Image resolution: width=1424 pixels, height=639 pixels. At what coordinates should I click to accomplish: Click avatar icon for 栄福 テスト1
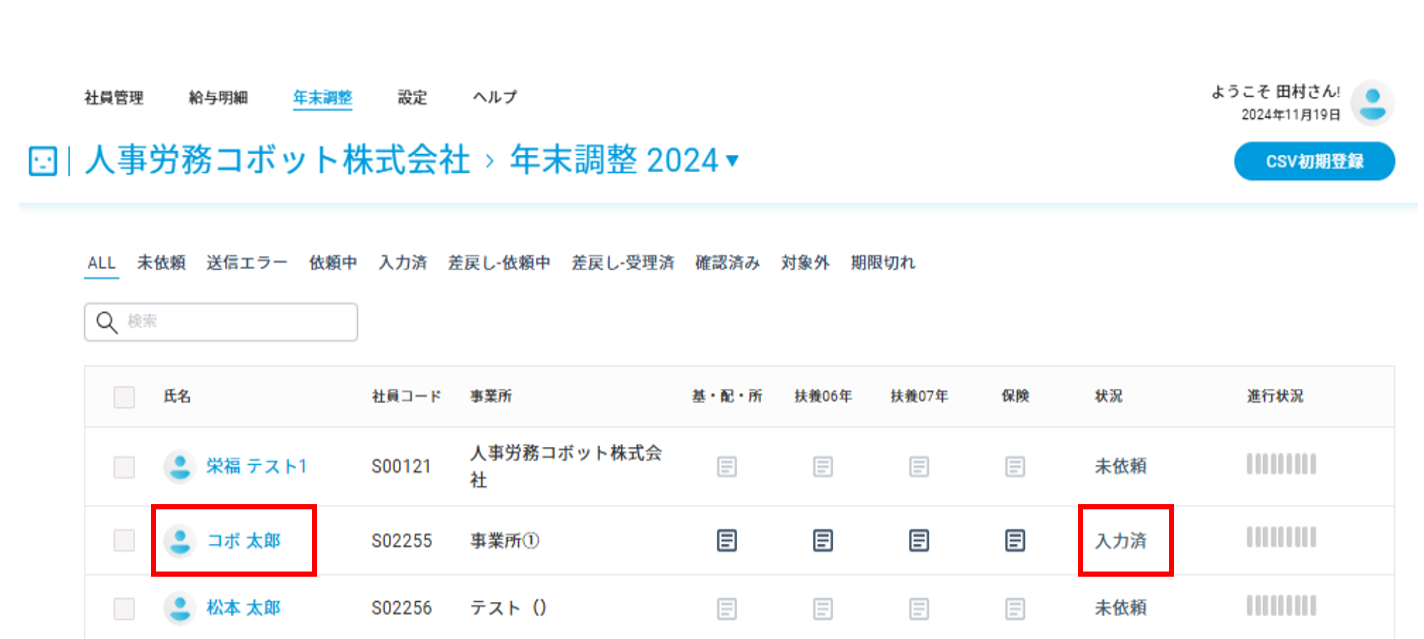180,466
